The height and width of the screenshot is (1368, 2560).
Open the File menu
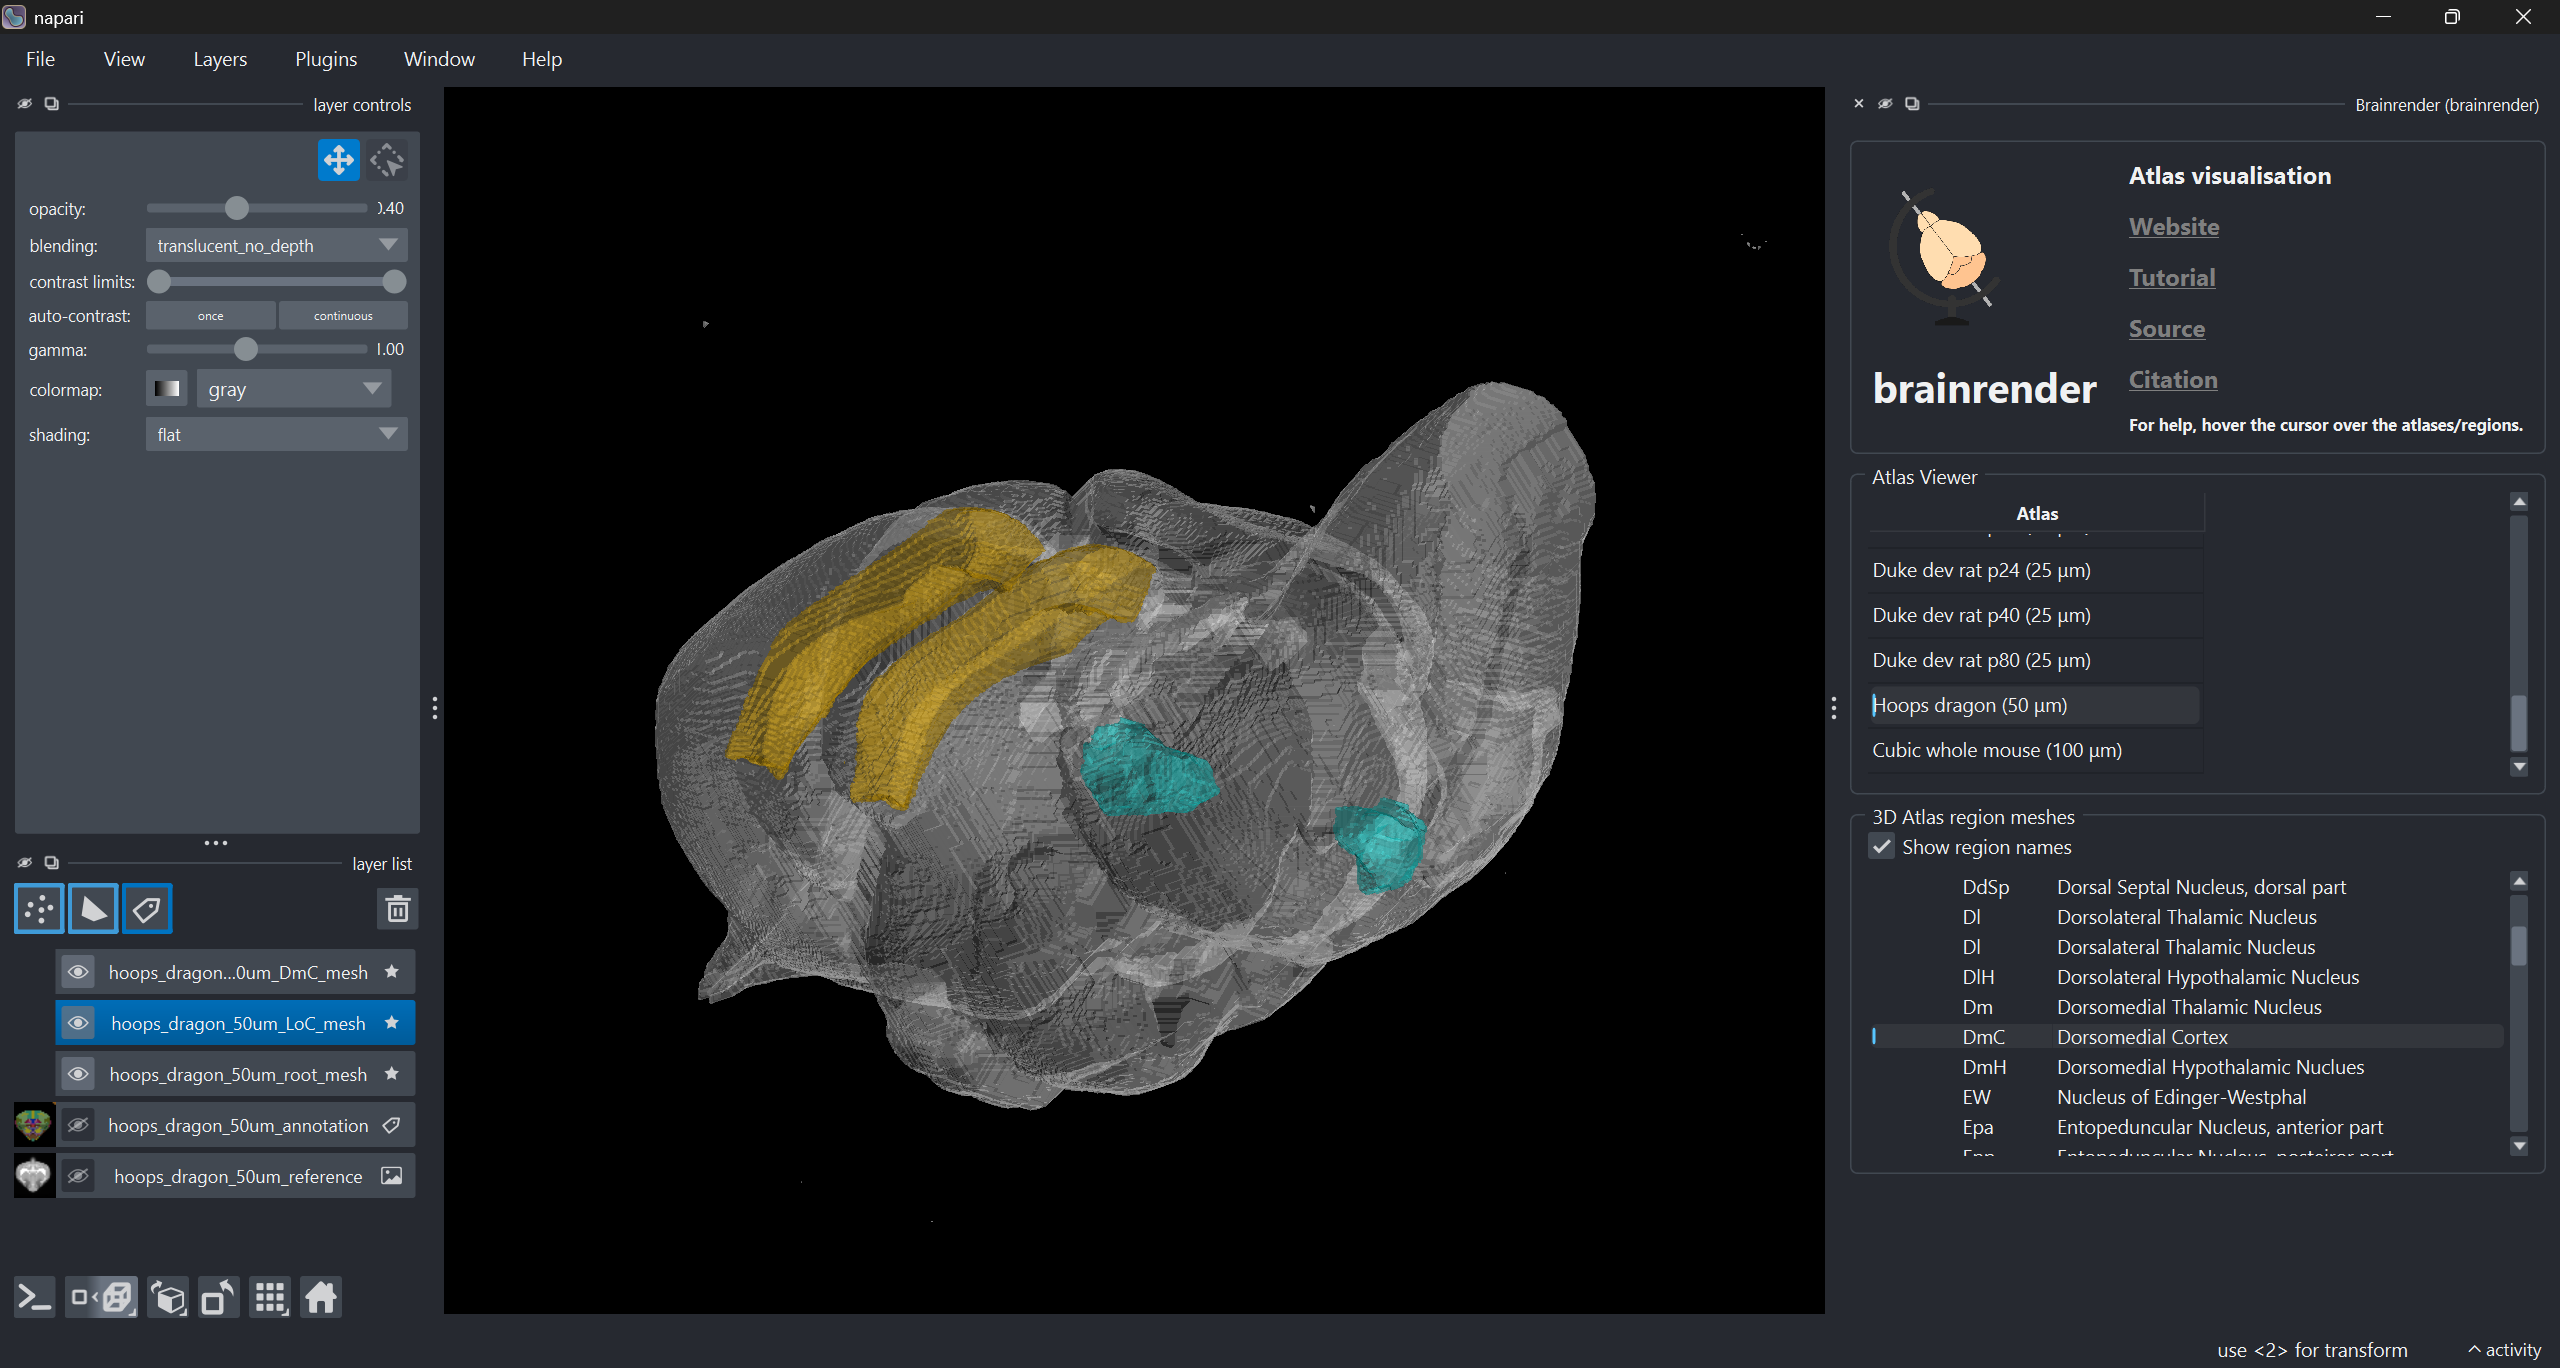(40, 59)
